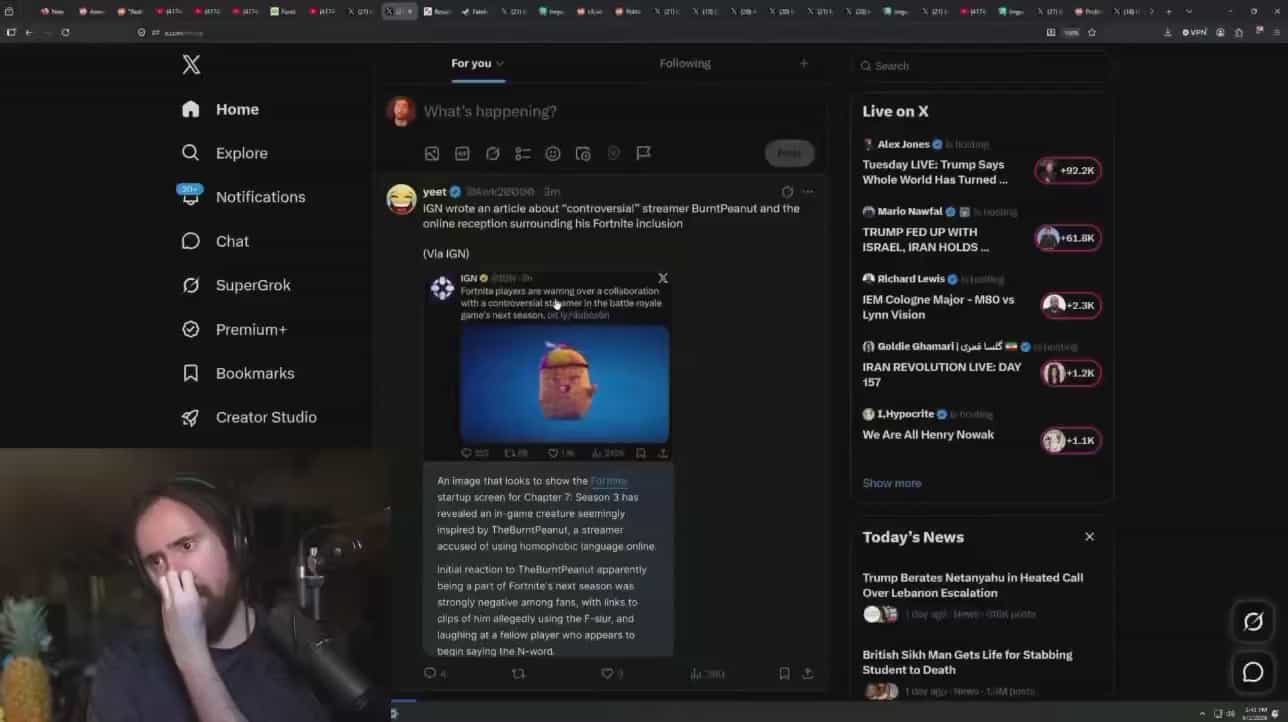Click the browser back arrow
Screen dimensions: 1288x722
[28, 32]
